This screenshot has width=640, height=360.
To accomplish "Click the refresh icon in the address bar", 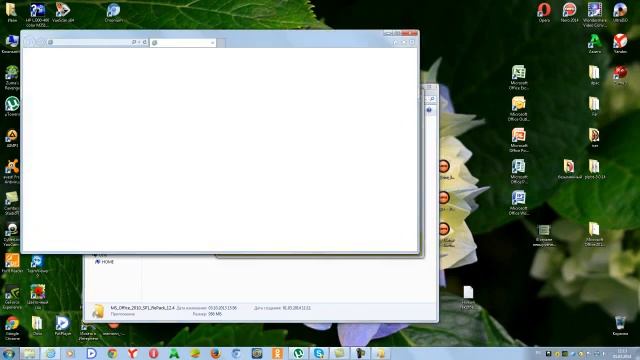I will (x=145, y=42).
